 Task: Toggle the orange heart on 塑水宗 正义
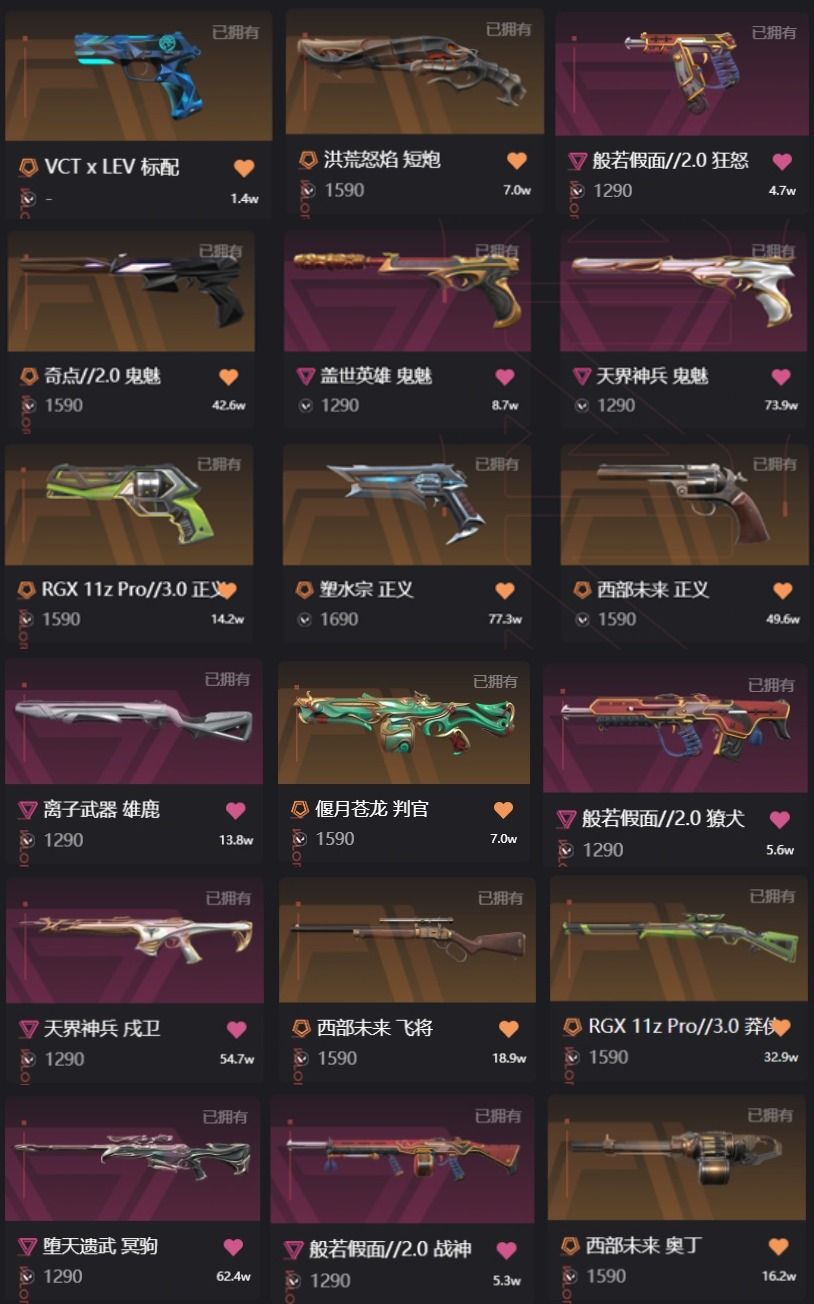coord(504,590)
